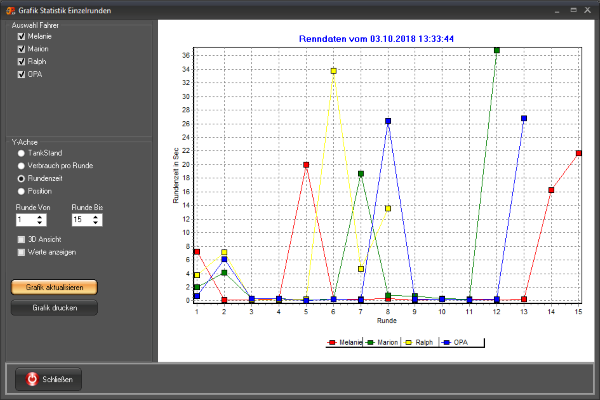This screenshot has height=400, width=600.
Task: Click the yellow Ralph legend marker
Action: [x=408, y=342]
